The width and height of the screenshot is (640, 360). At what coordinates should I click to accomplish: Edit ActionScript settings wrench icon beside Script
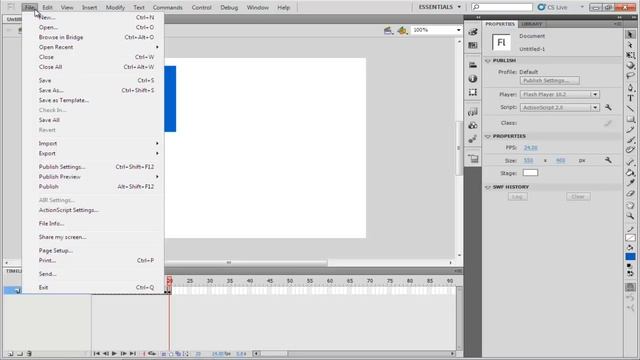click(x=608, y=107)
